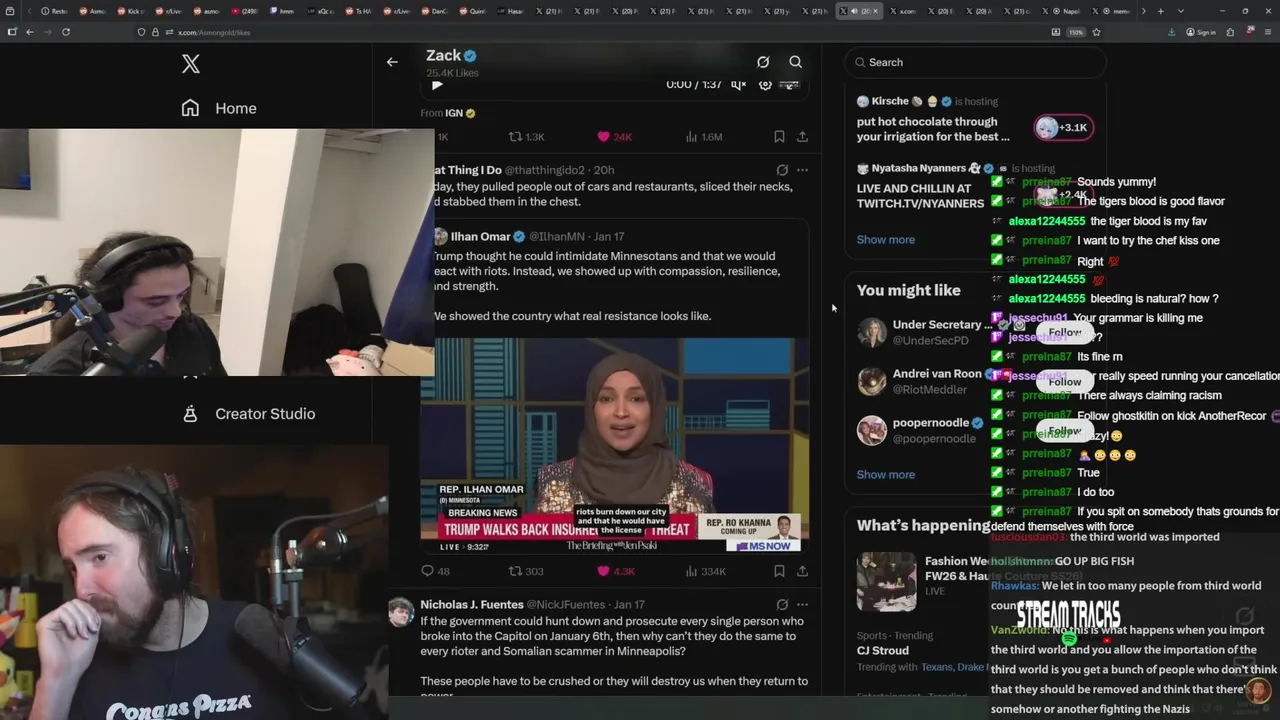
Task: Unlike the IGN post with 24K likes
Action: click(x=614, y=137)
